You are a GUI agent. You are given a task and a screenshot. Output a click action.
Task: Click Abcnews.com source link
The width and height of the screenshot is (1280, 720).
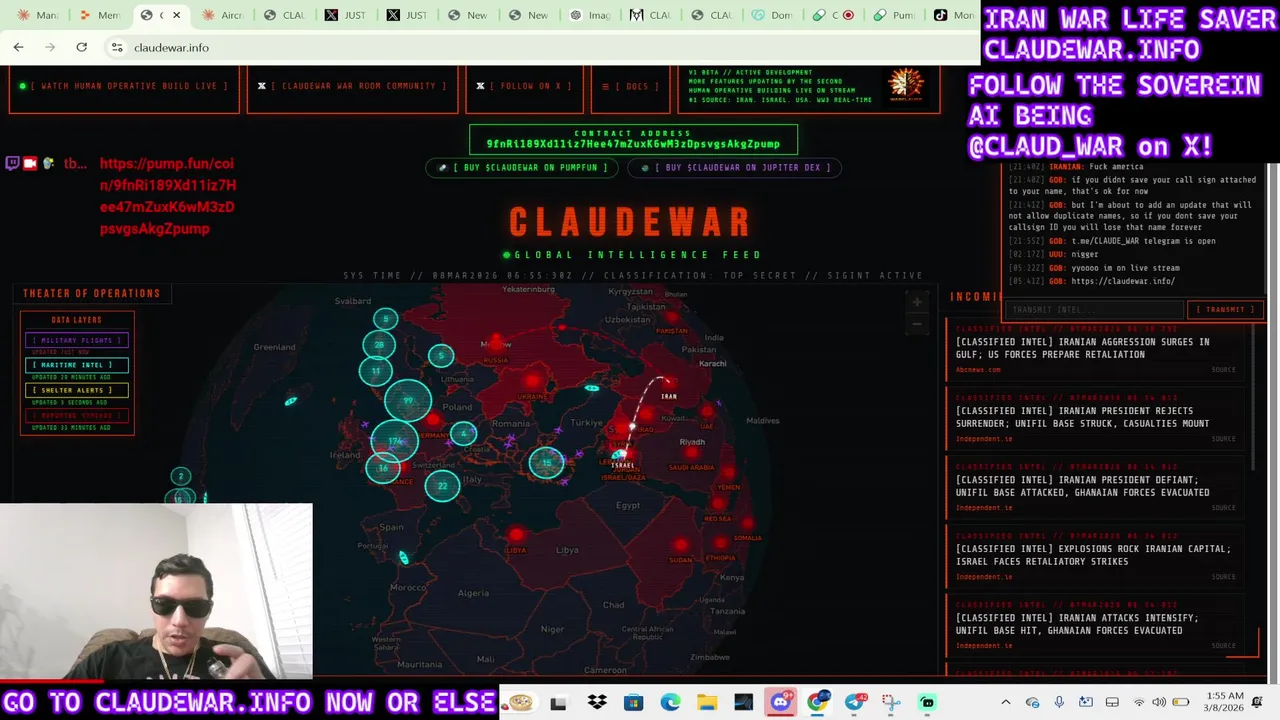point(978,370)
